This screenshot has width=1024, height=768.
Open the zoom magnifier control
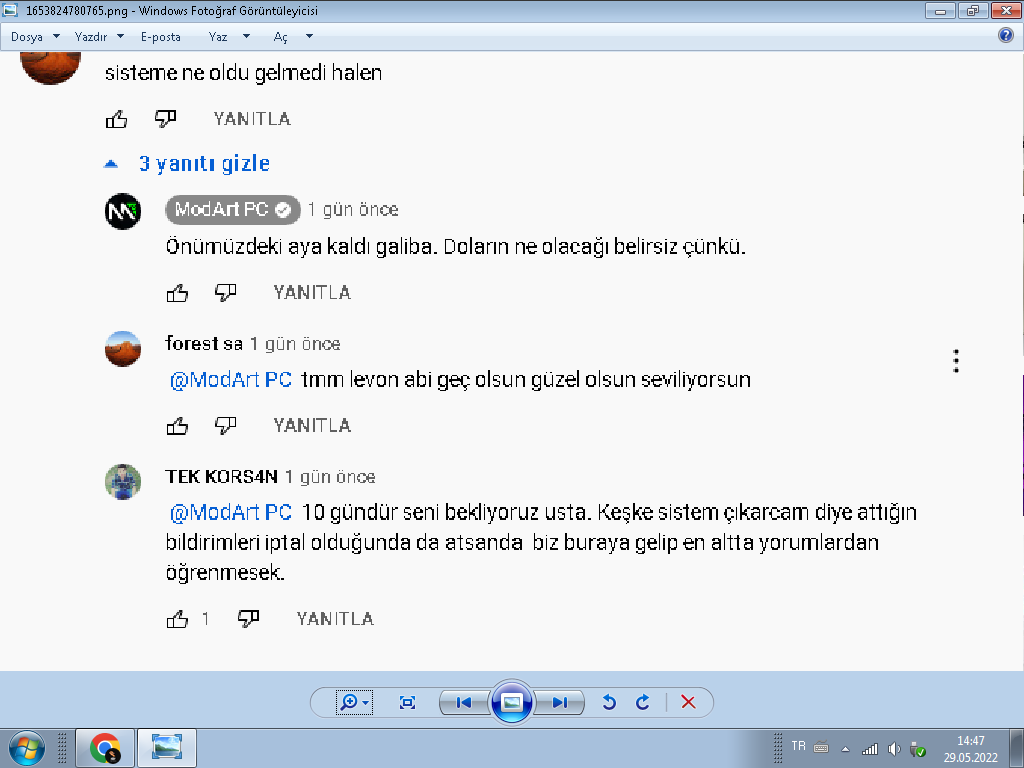[x=354, y=703]
